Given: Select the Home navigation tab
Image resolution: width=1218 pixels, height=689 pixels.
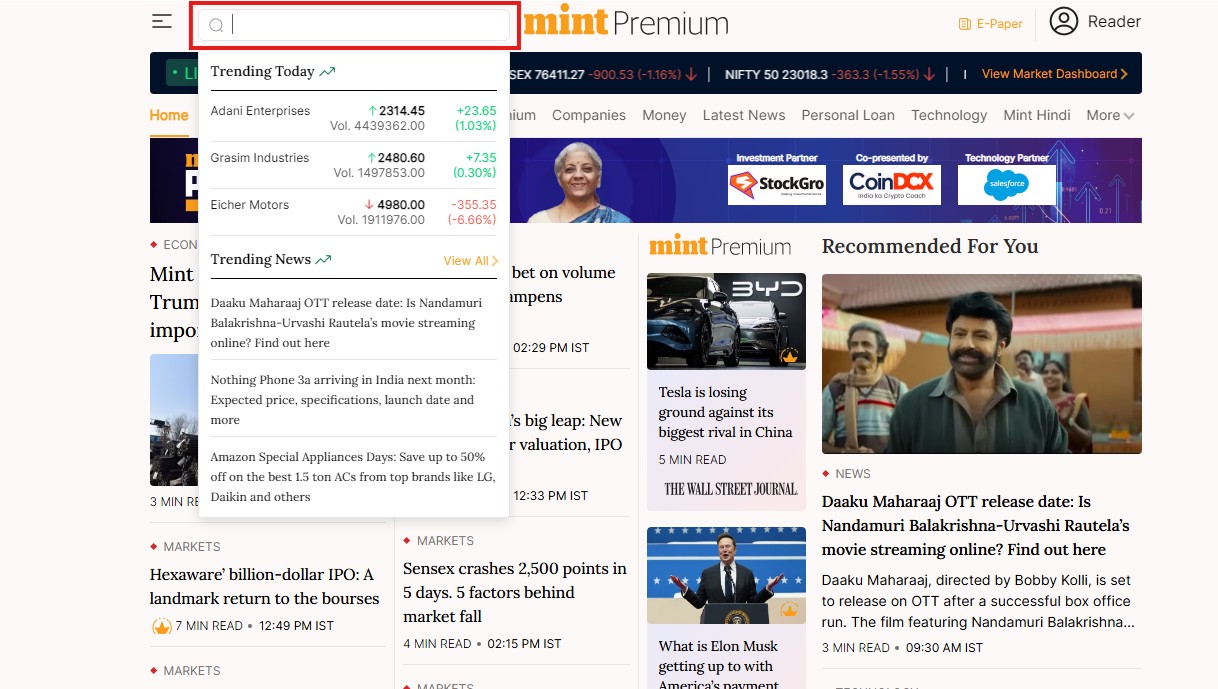Looking at the screenshot, I should 169,115.
